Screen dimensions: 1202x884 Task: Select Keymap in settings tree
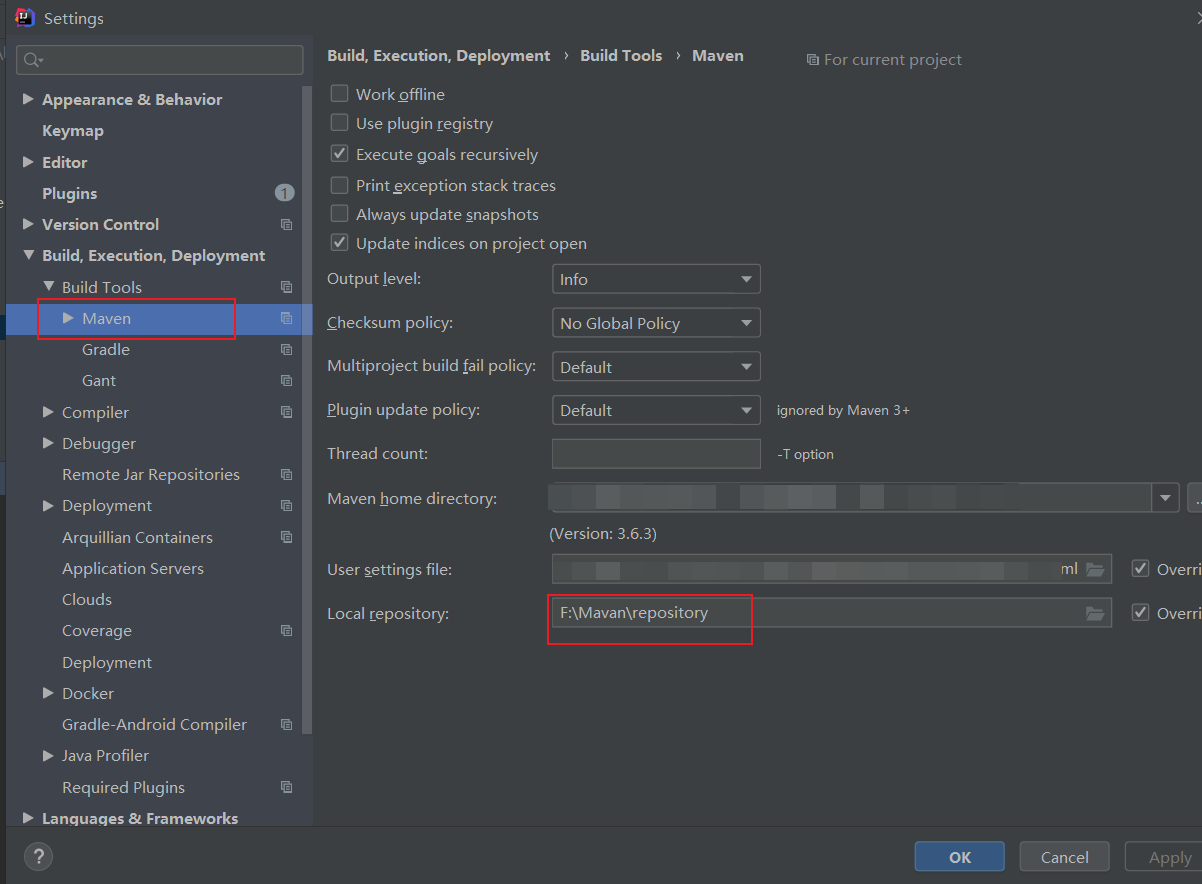73,131
